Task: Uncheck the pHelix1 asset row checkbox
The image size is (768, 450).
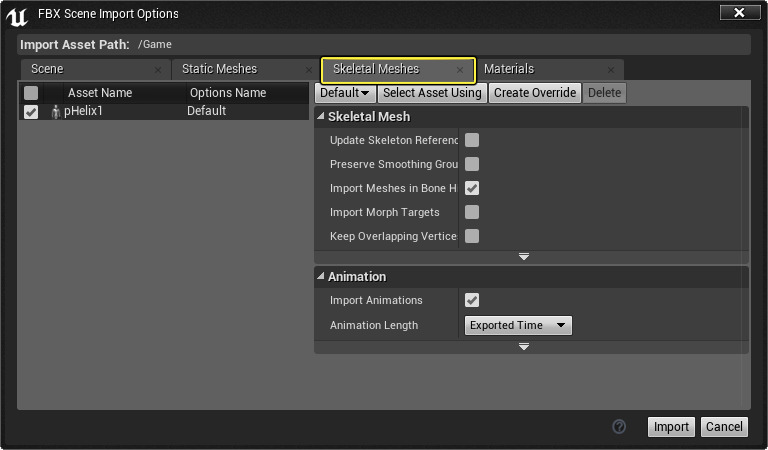Action: tap(31, 112)
